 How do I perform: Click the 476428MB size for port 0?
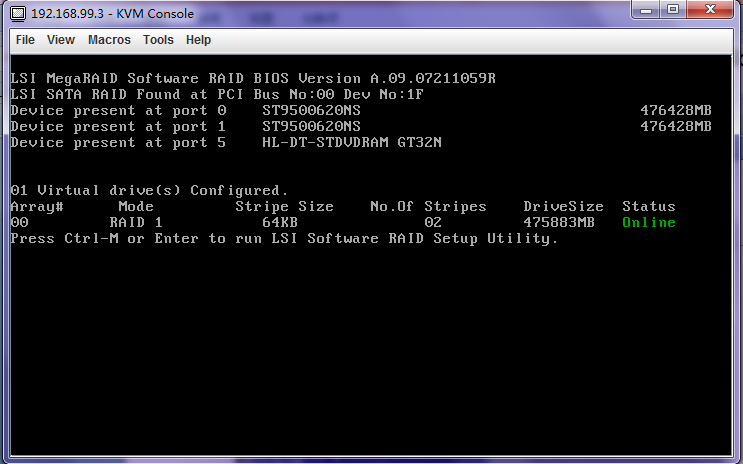coord(676,110)
